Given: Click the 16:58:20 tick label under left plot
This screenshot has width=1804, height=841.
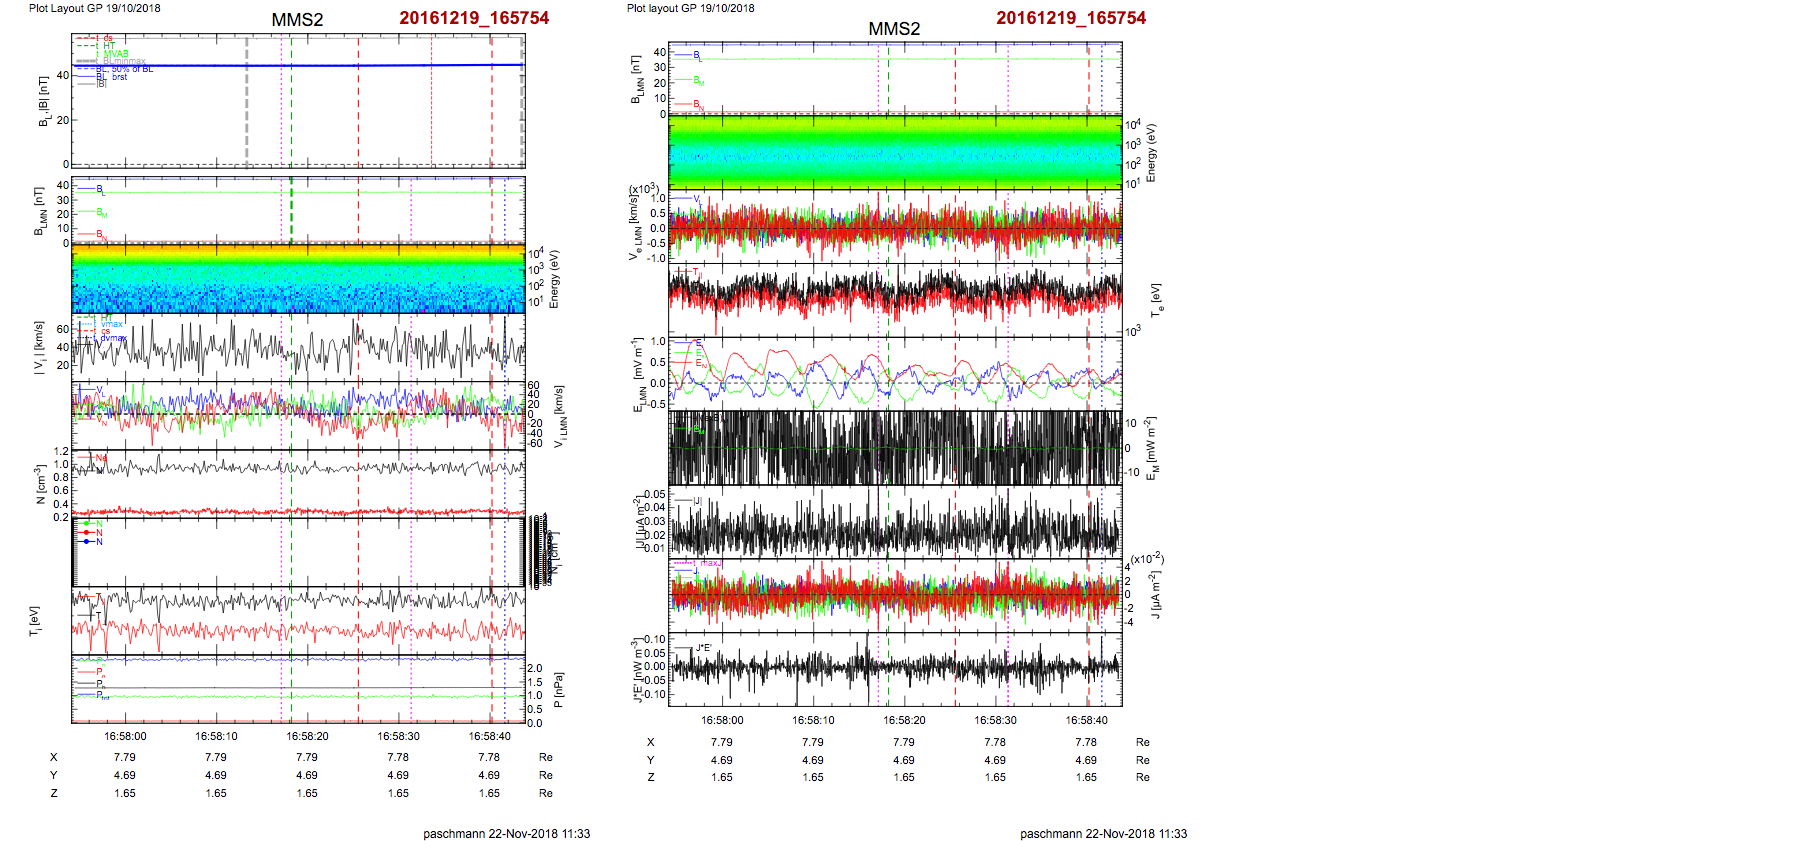Looking at the screenshot, I should 307,736.
